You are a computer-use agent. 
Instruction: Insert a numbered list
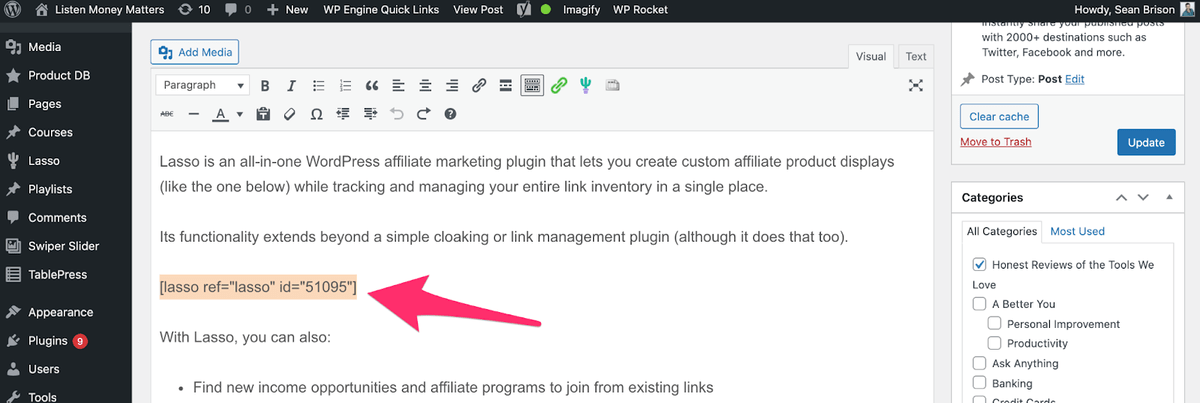[346, 85]
